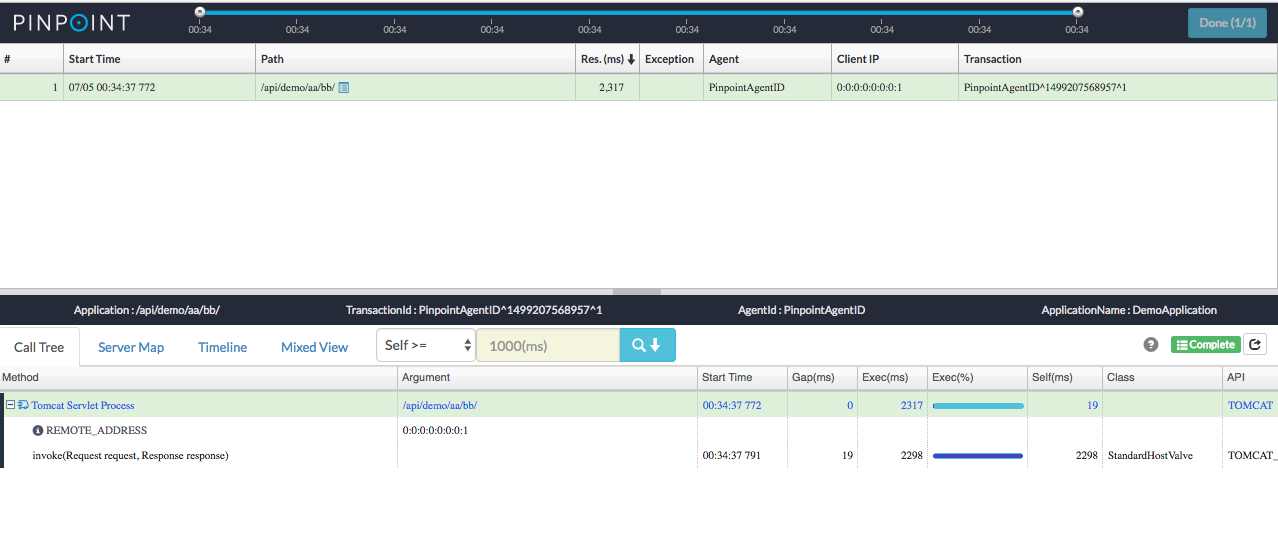This screenshot has height=552, width=1278.
Task: Open the external view icon next to Complete
Action: [x=1256, y=344]
